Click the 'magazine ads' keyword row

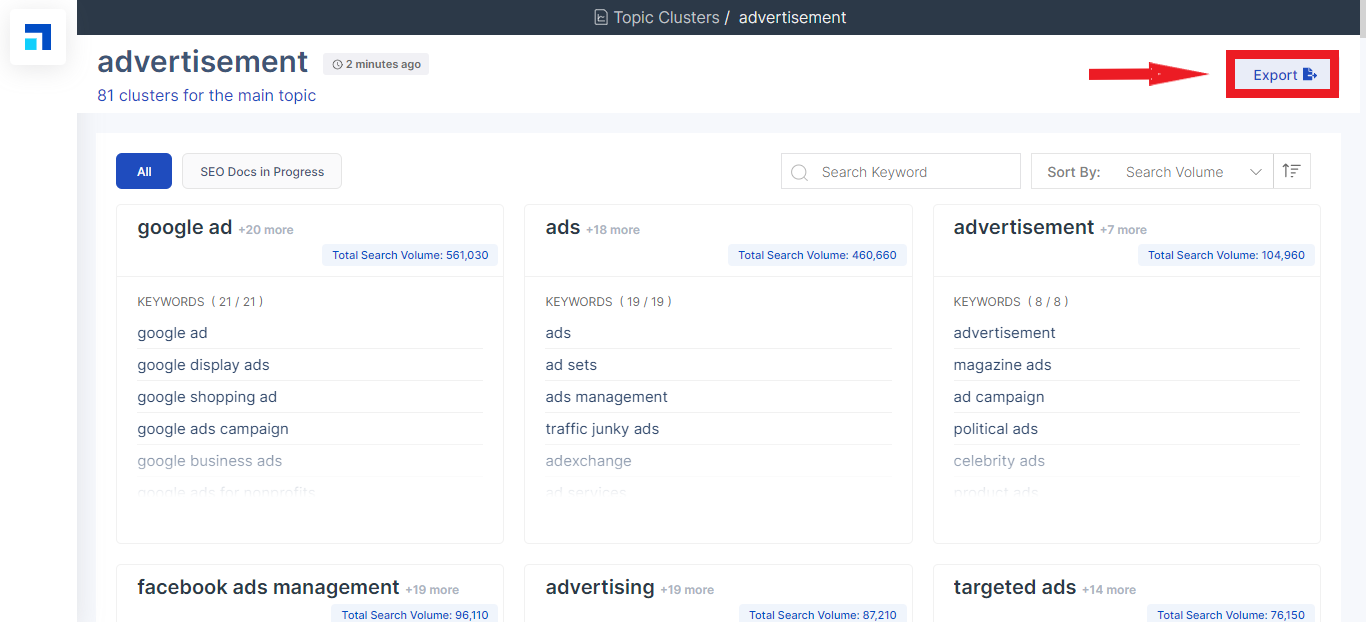tap(1002, 365)
